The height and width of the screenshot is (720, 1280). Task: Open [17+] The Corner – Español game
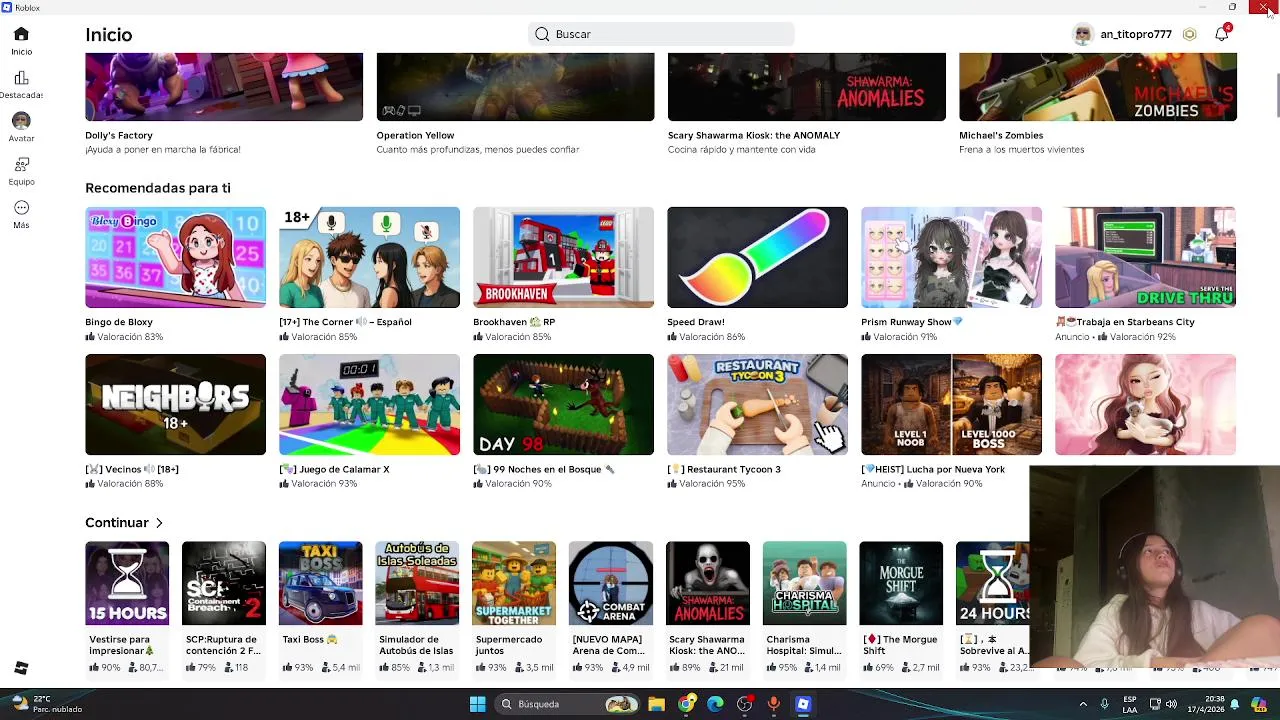(x=369, y=258)
